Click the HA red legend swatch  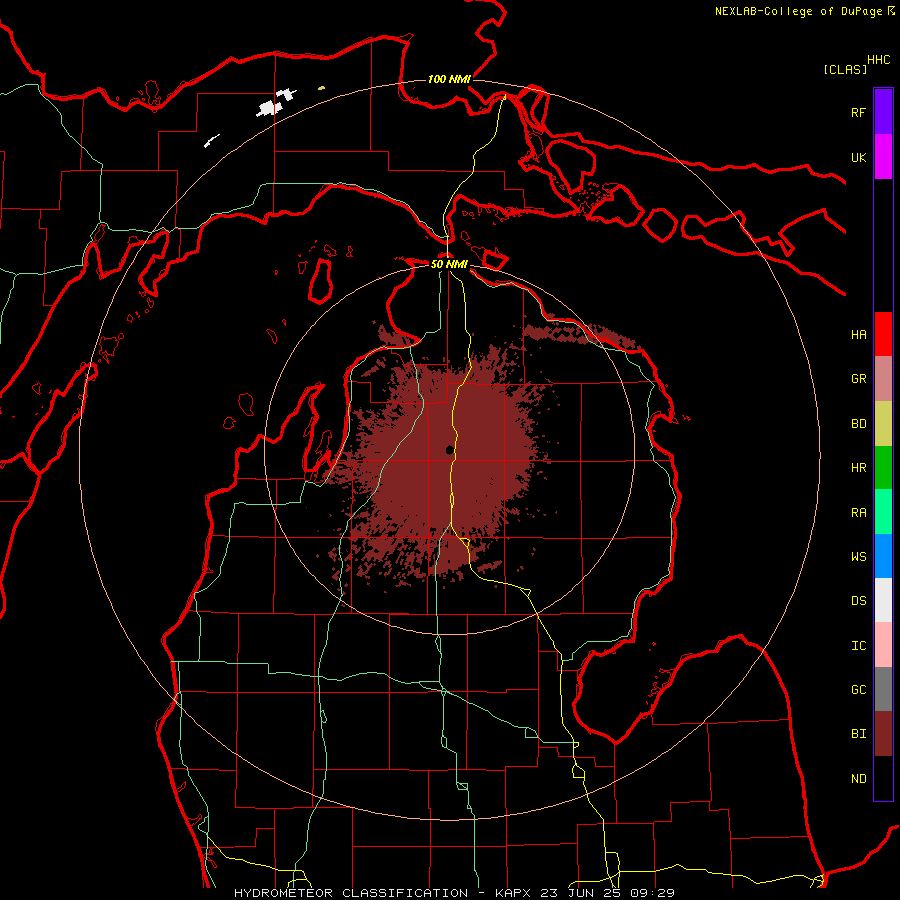click(x=883, y=334)
